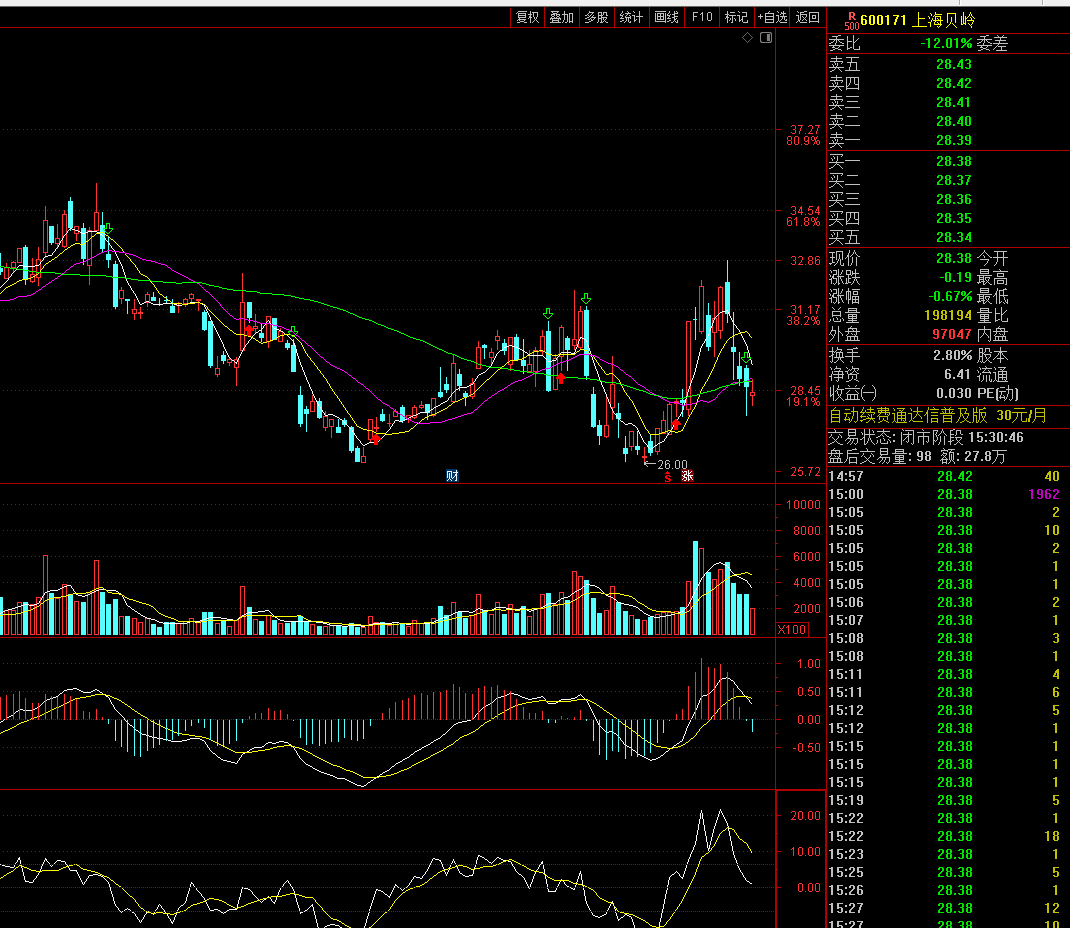Select the 15:25 tick row
This screenshot has height=928, width=1070.
coord(948,872)
